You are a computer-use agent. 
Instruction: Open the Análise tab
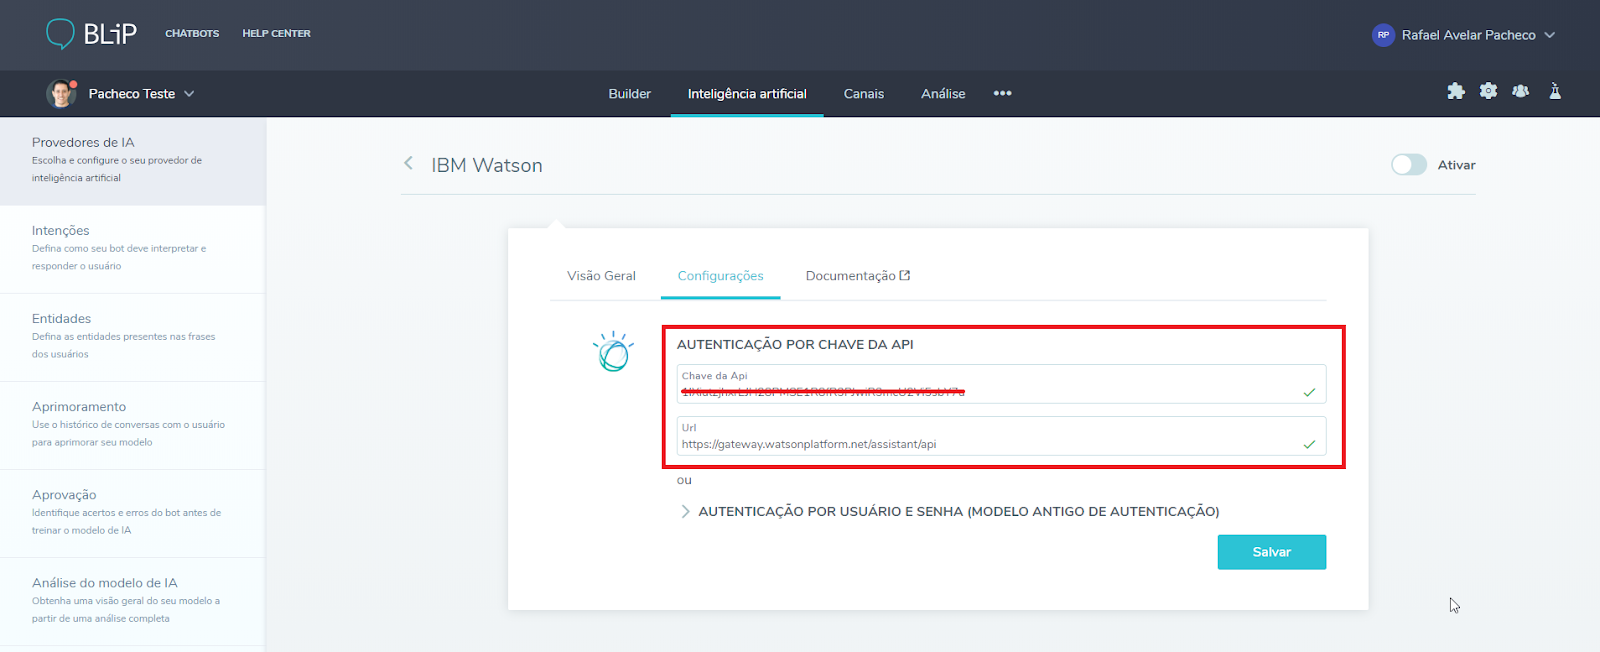943,93
